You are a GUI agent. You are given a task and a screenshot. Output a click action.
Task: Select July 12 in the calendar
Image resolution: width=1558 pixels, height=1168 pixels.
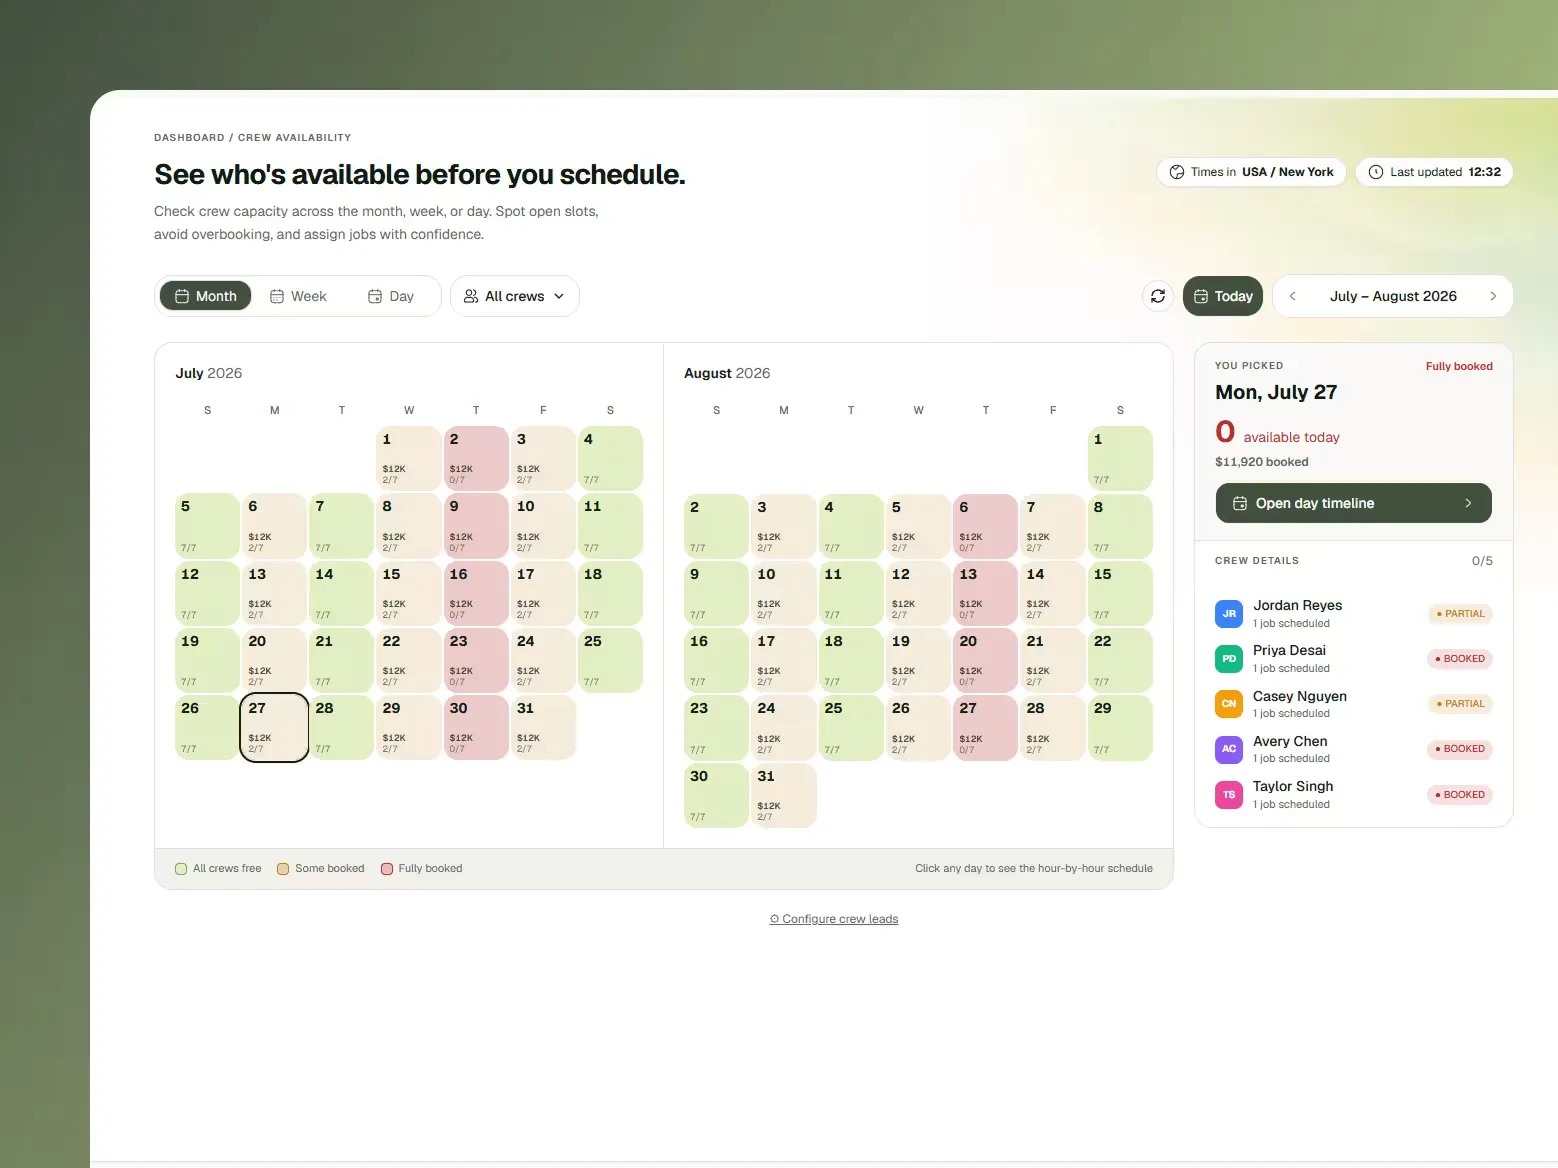point(207,594)
